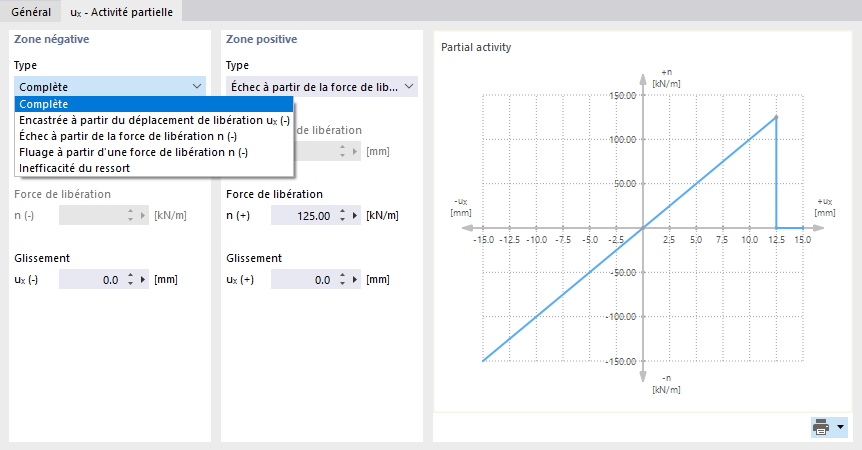The height and width of the screenshot is (450, 862).
Task: Click the n (+) force value field
Action: [x=303, y=215]
